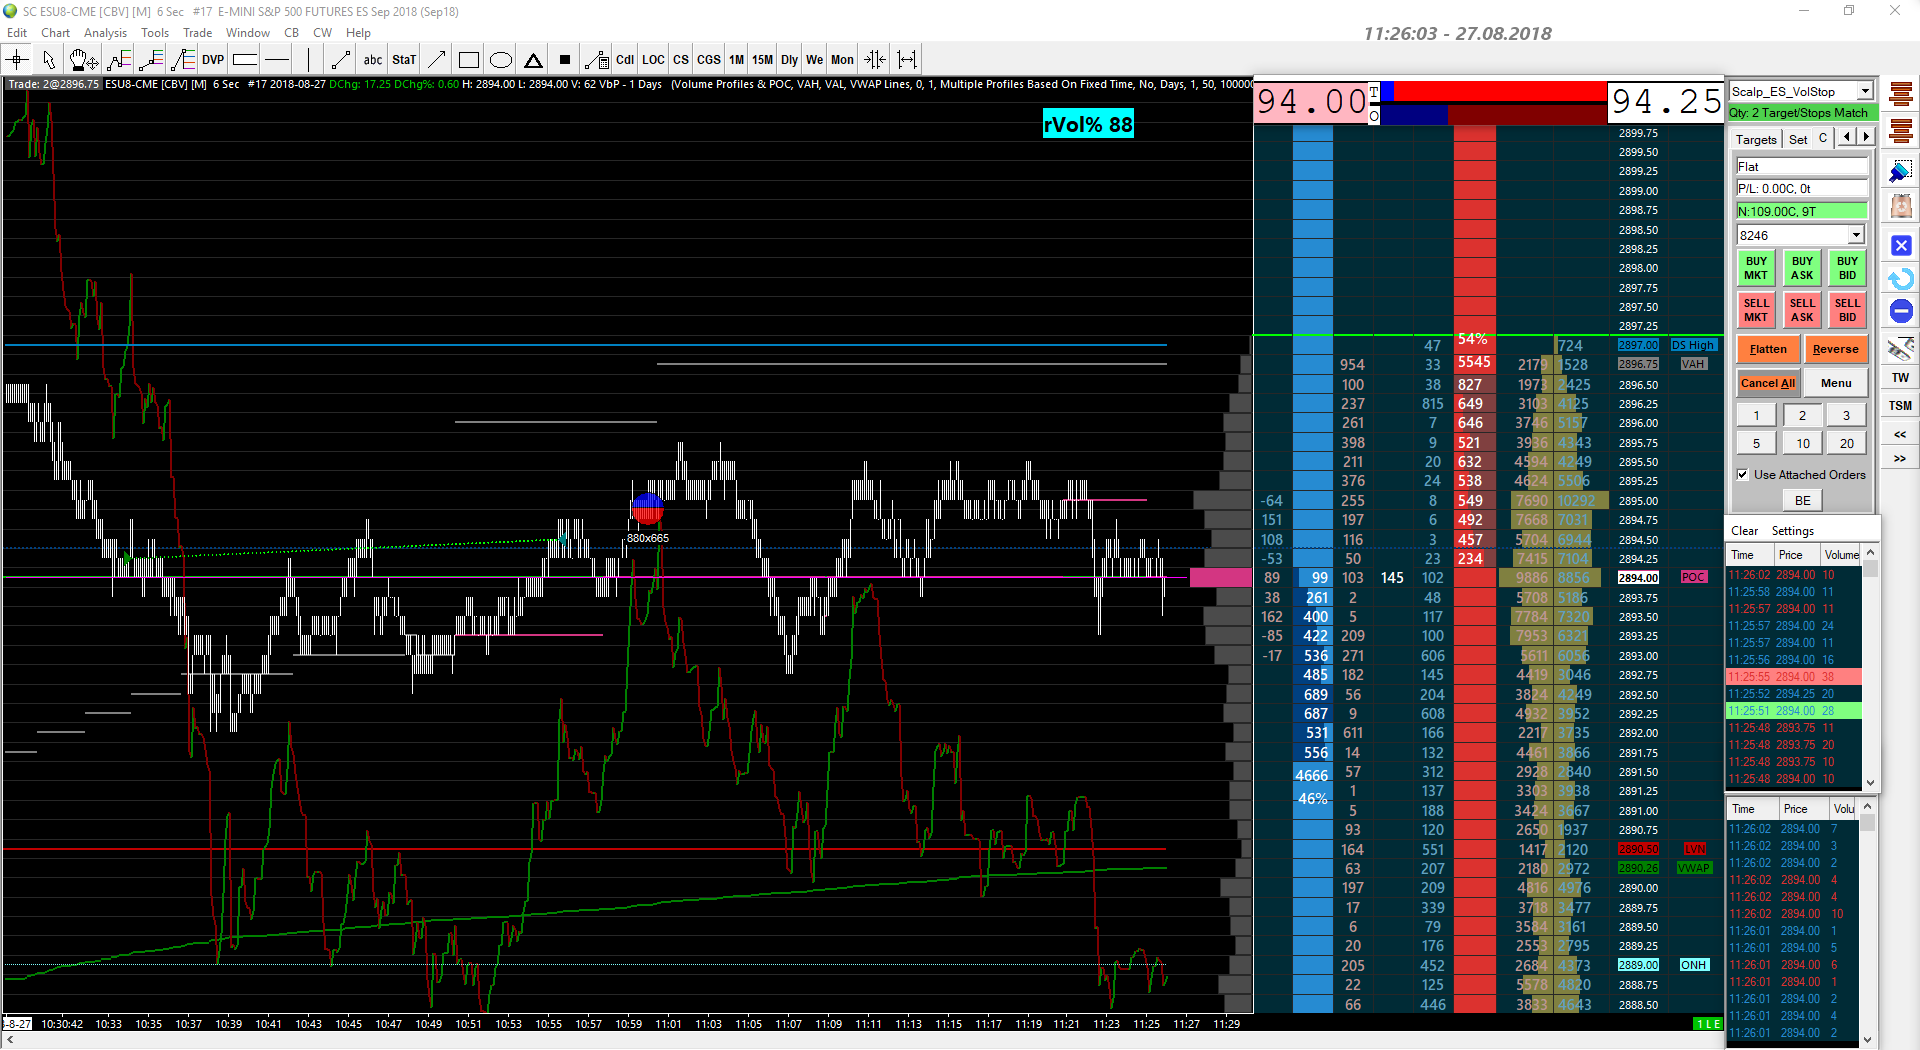1920x1050 pixels.
Task: Click the Flat position status field
Action: (1801, 166)
